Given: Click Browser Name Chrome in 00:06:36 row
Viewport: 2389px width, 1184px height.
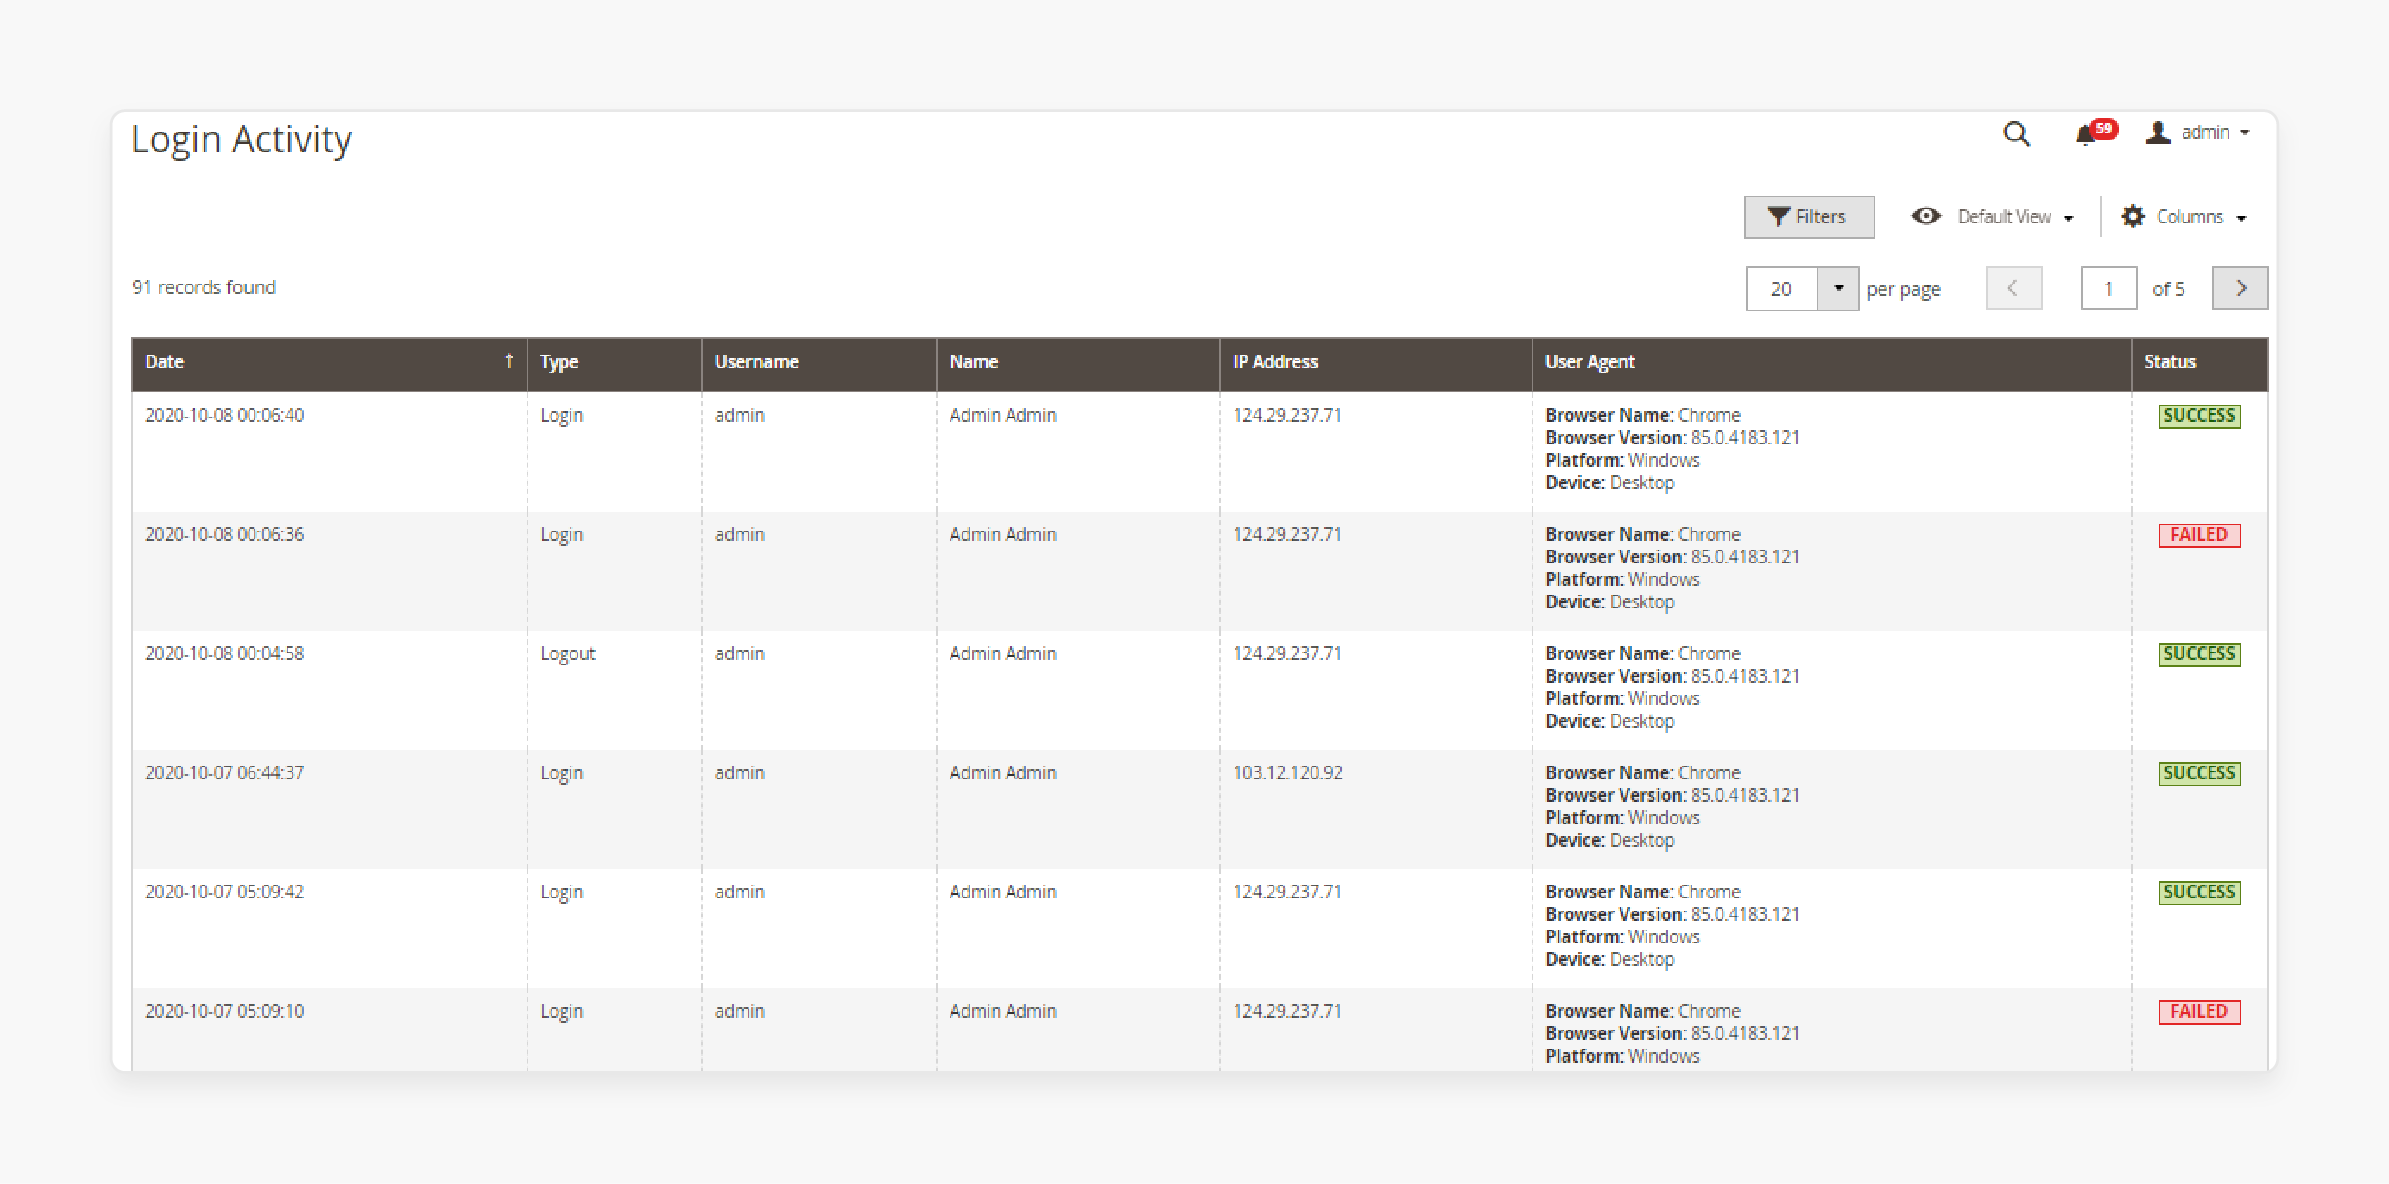Looking at the screenshot, I should tap(1643, 534).
